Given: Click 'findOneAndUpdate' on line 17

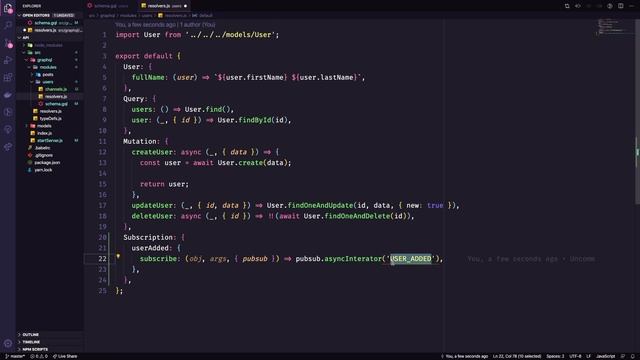Looking at the screenshot, I should pyautogui.click(x=320, y=205).
